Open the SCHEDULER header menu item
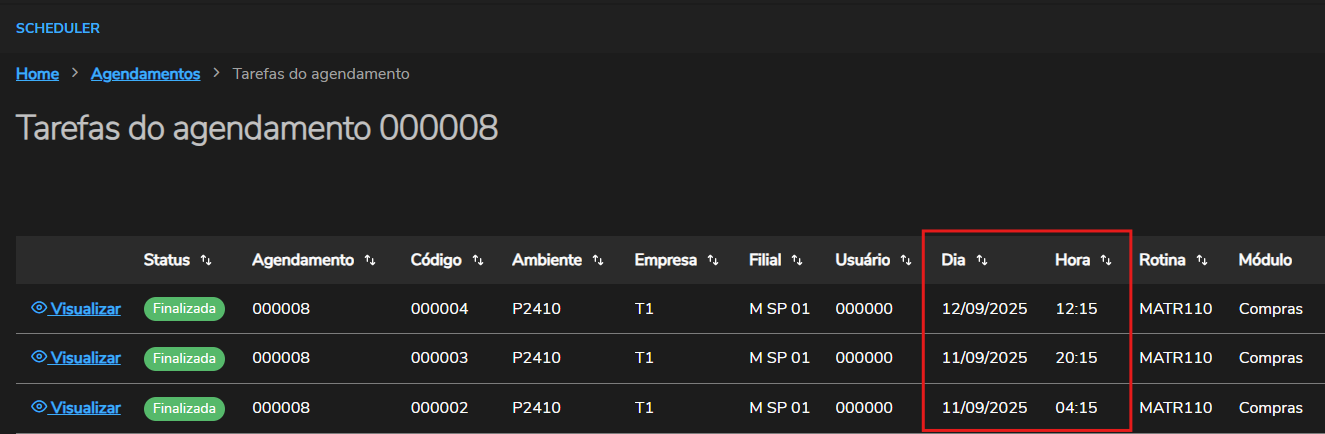The height and width of the screenshot is (434, 1325). tap(58, 28)
